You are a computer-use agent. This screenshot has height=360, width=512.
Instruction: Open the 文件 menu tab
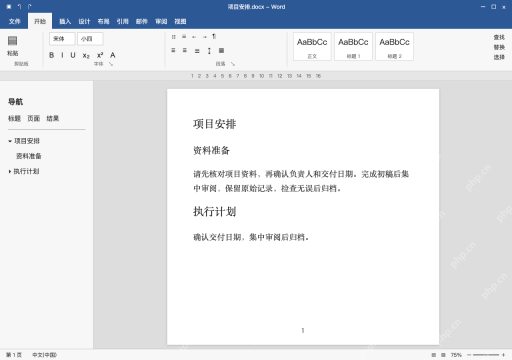[x=15, y=21]
